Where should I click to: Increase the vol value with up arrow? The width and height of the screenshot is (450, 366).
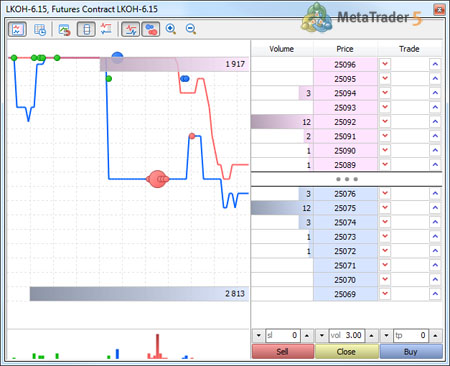[x=371, y=335]
